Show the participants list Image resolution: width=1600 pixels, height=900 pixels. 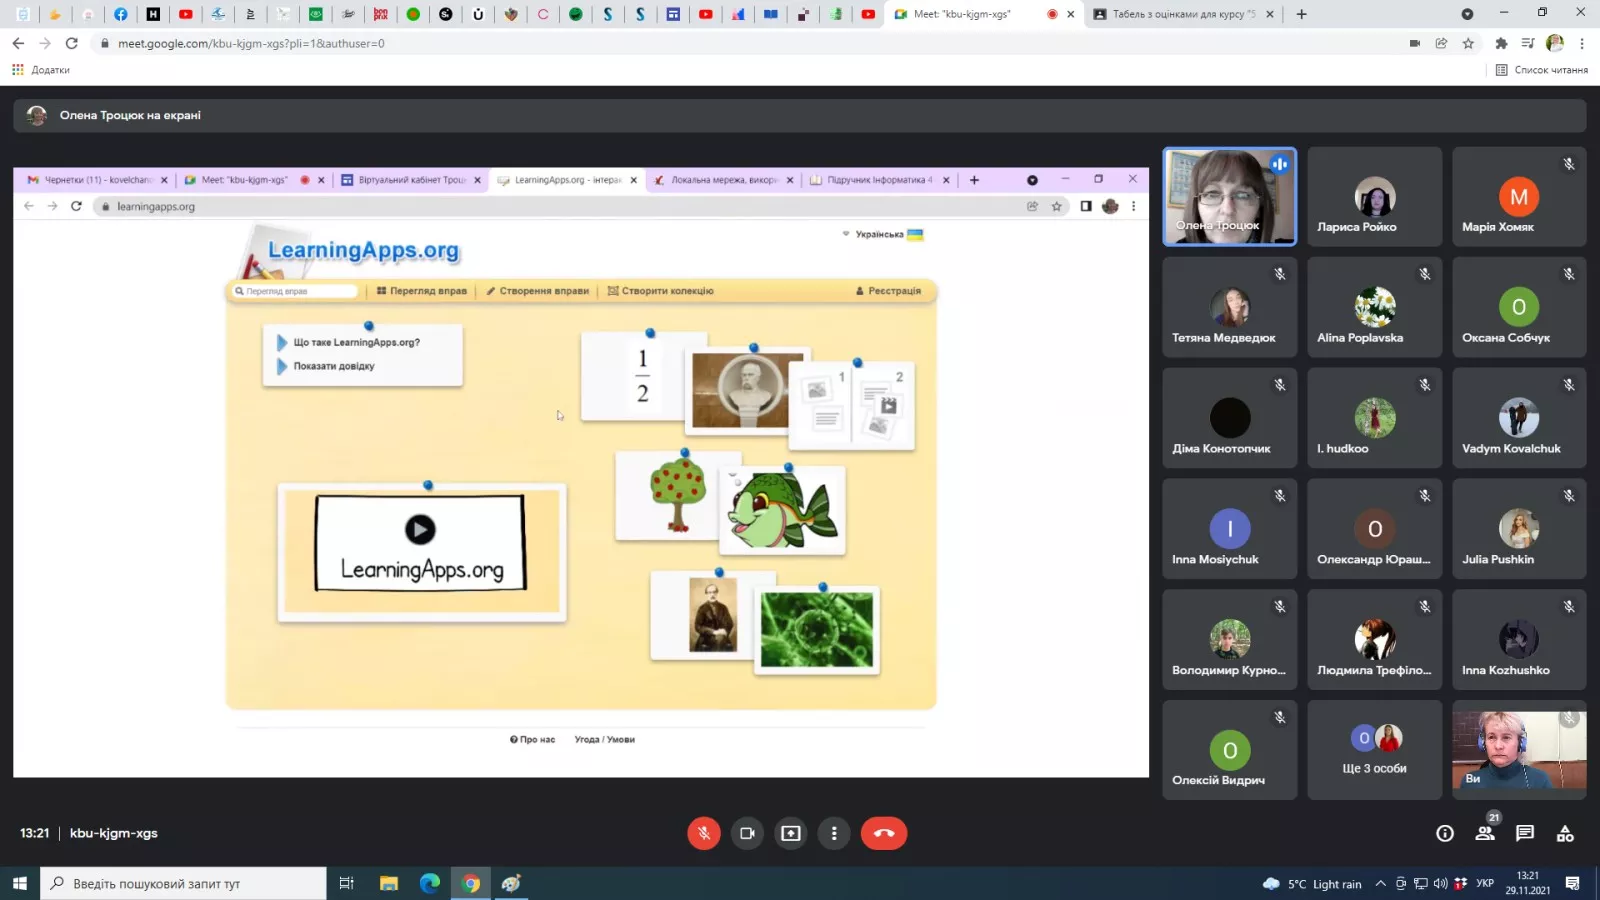tap(1485, 833)
